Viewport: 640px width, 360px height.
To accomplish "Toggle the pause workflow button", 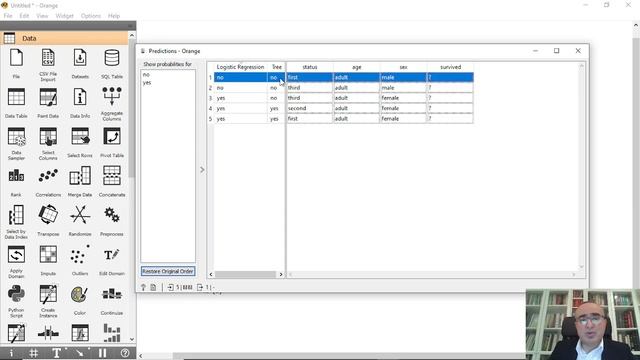I will tap(102, 353).
